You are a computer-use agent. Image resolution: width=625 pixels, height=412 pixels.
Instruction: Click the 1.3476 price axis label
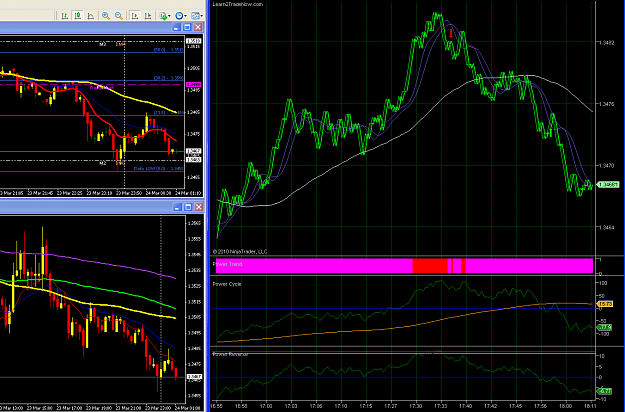pyautogui.click(x=607, y=104)
